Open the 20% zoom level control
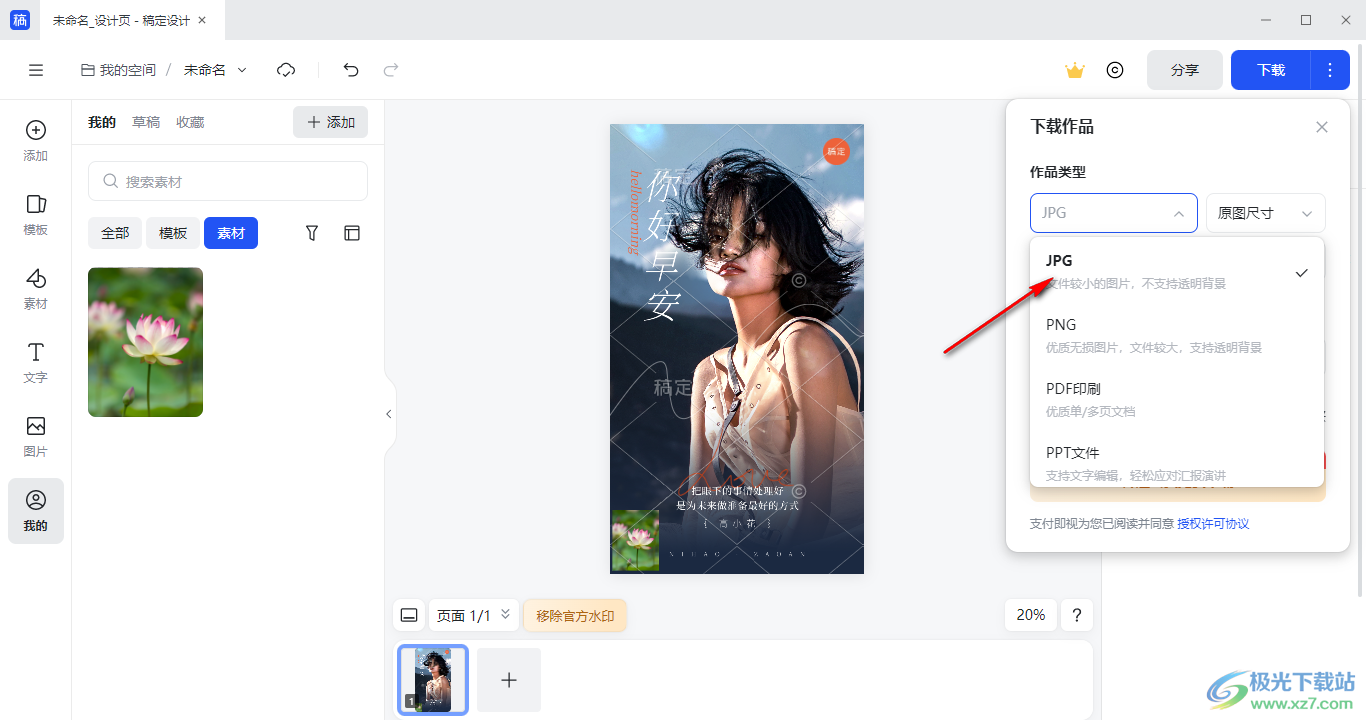1366x720 pixels. (x=1031, y=615)
